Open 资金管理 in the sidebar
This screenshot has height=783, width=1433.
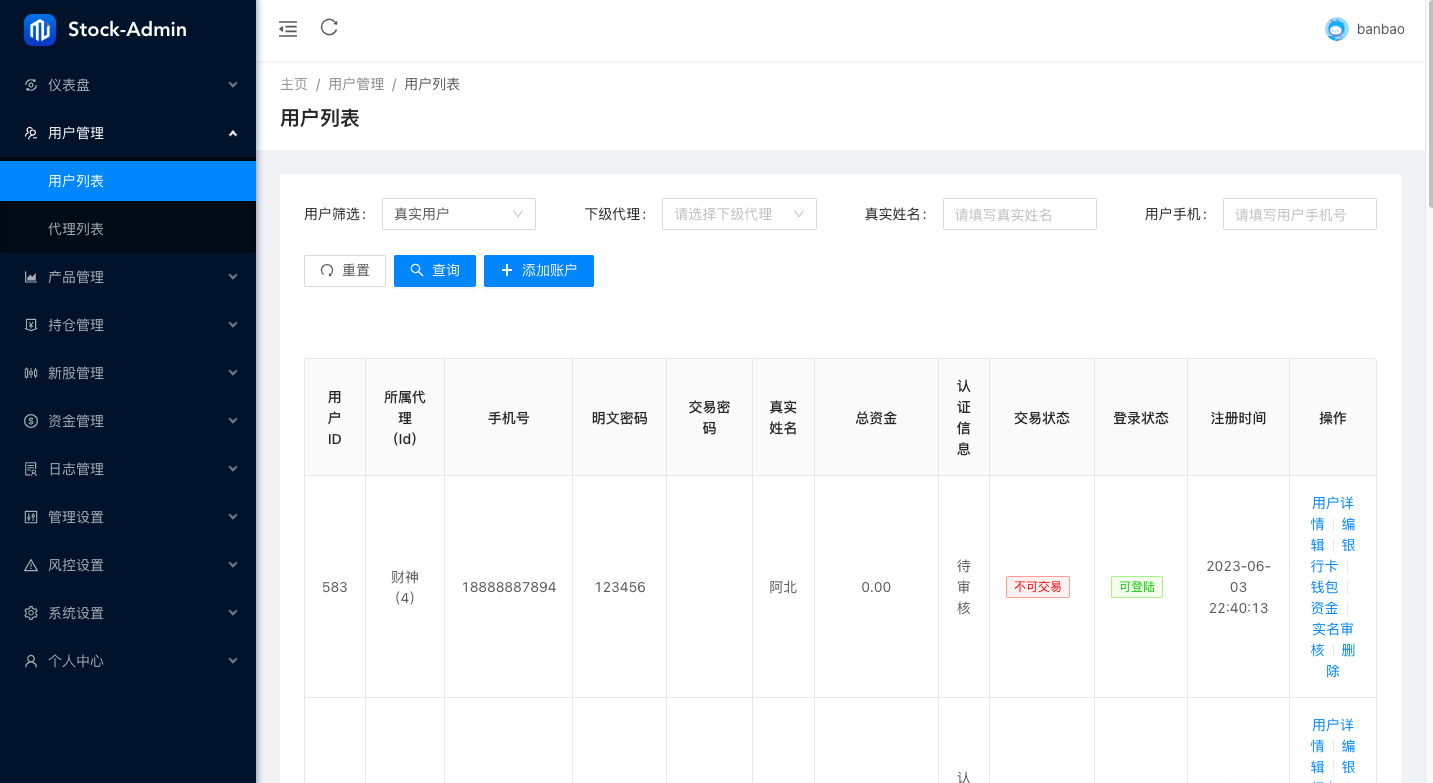pyautogui.click(x=128, y=421)
